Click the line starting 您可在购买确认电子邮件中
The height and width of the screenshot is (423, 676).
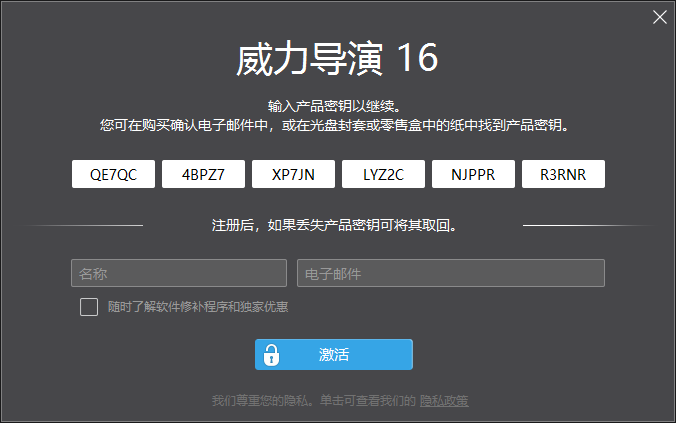click(x=335, y=125)
